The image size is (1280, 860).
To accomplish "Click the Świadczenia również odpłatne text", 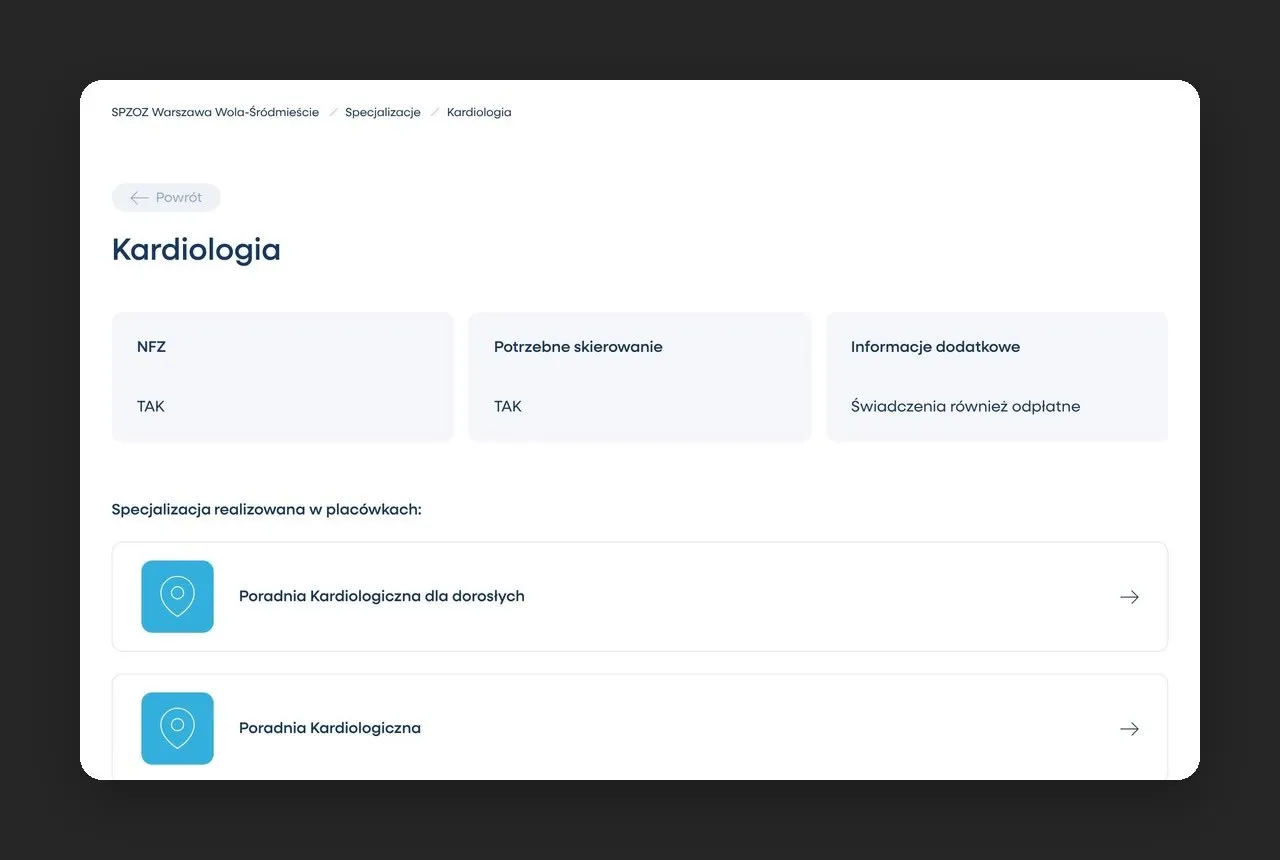I will point(965,407).
